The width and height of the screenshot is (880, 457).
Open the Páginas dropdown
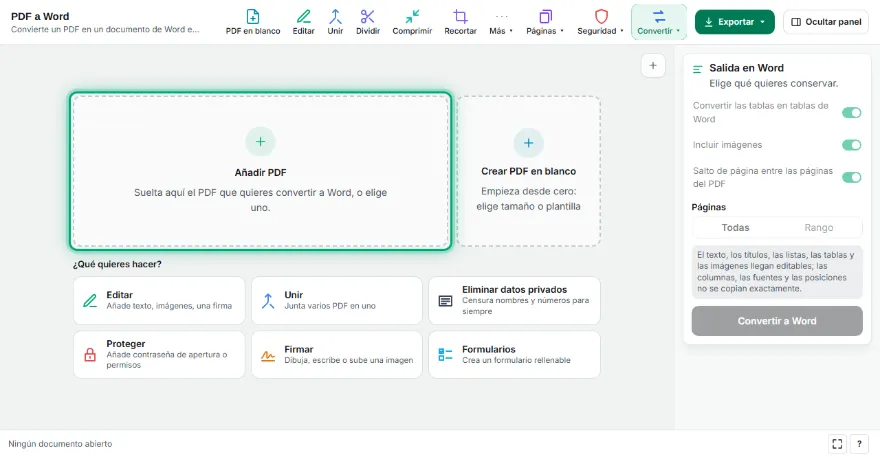pyautogui.click(x=545, y=22)
